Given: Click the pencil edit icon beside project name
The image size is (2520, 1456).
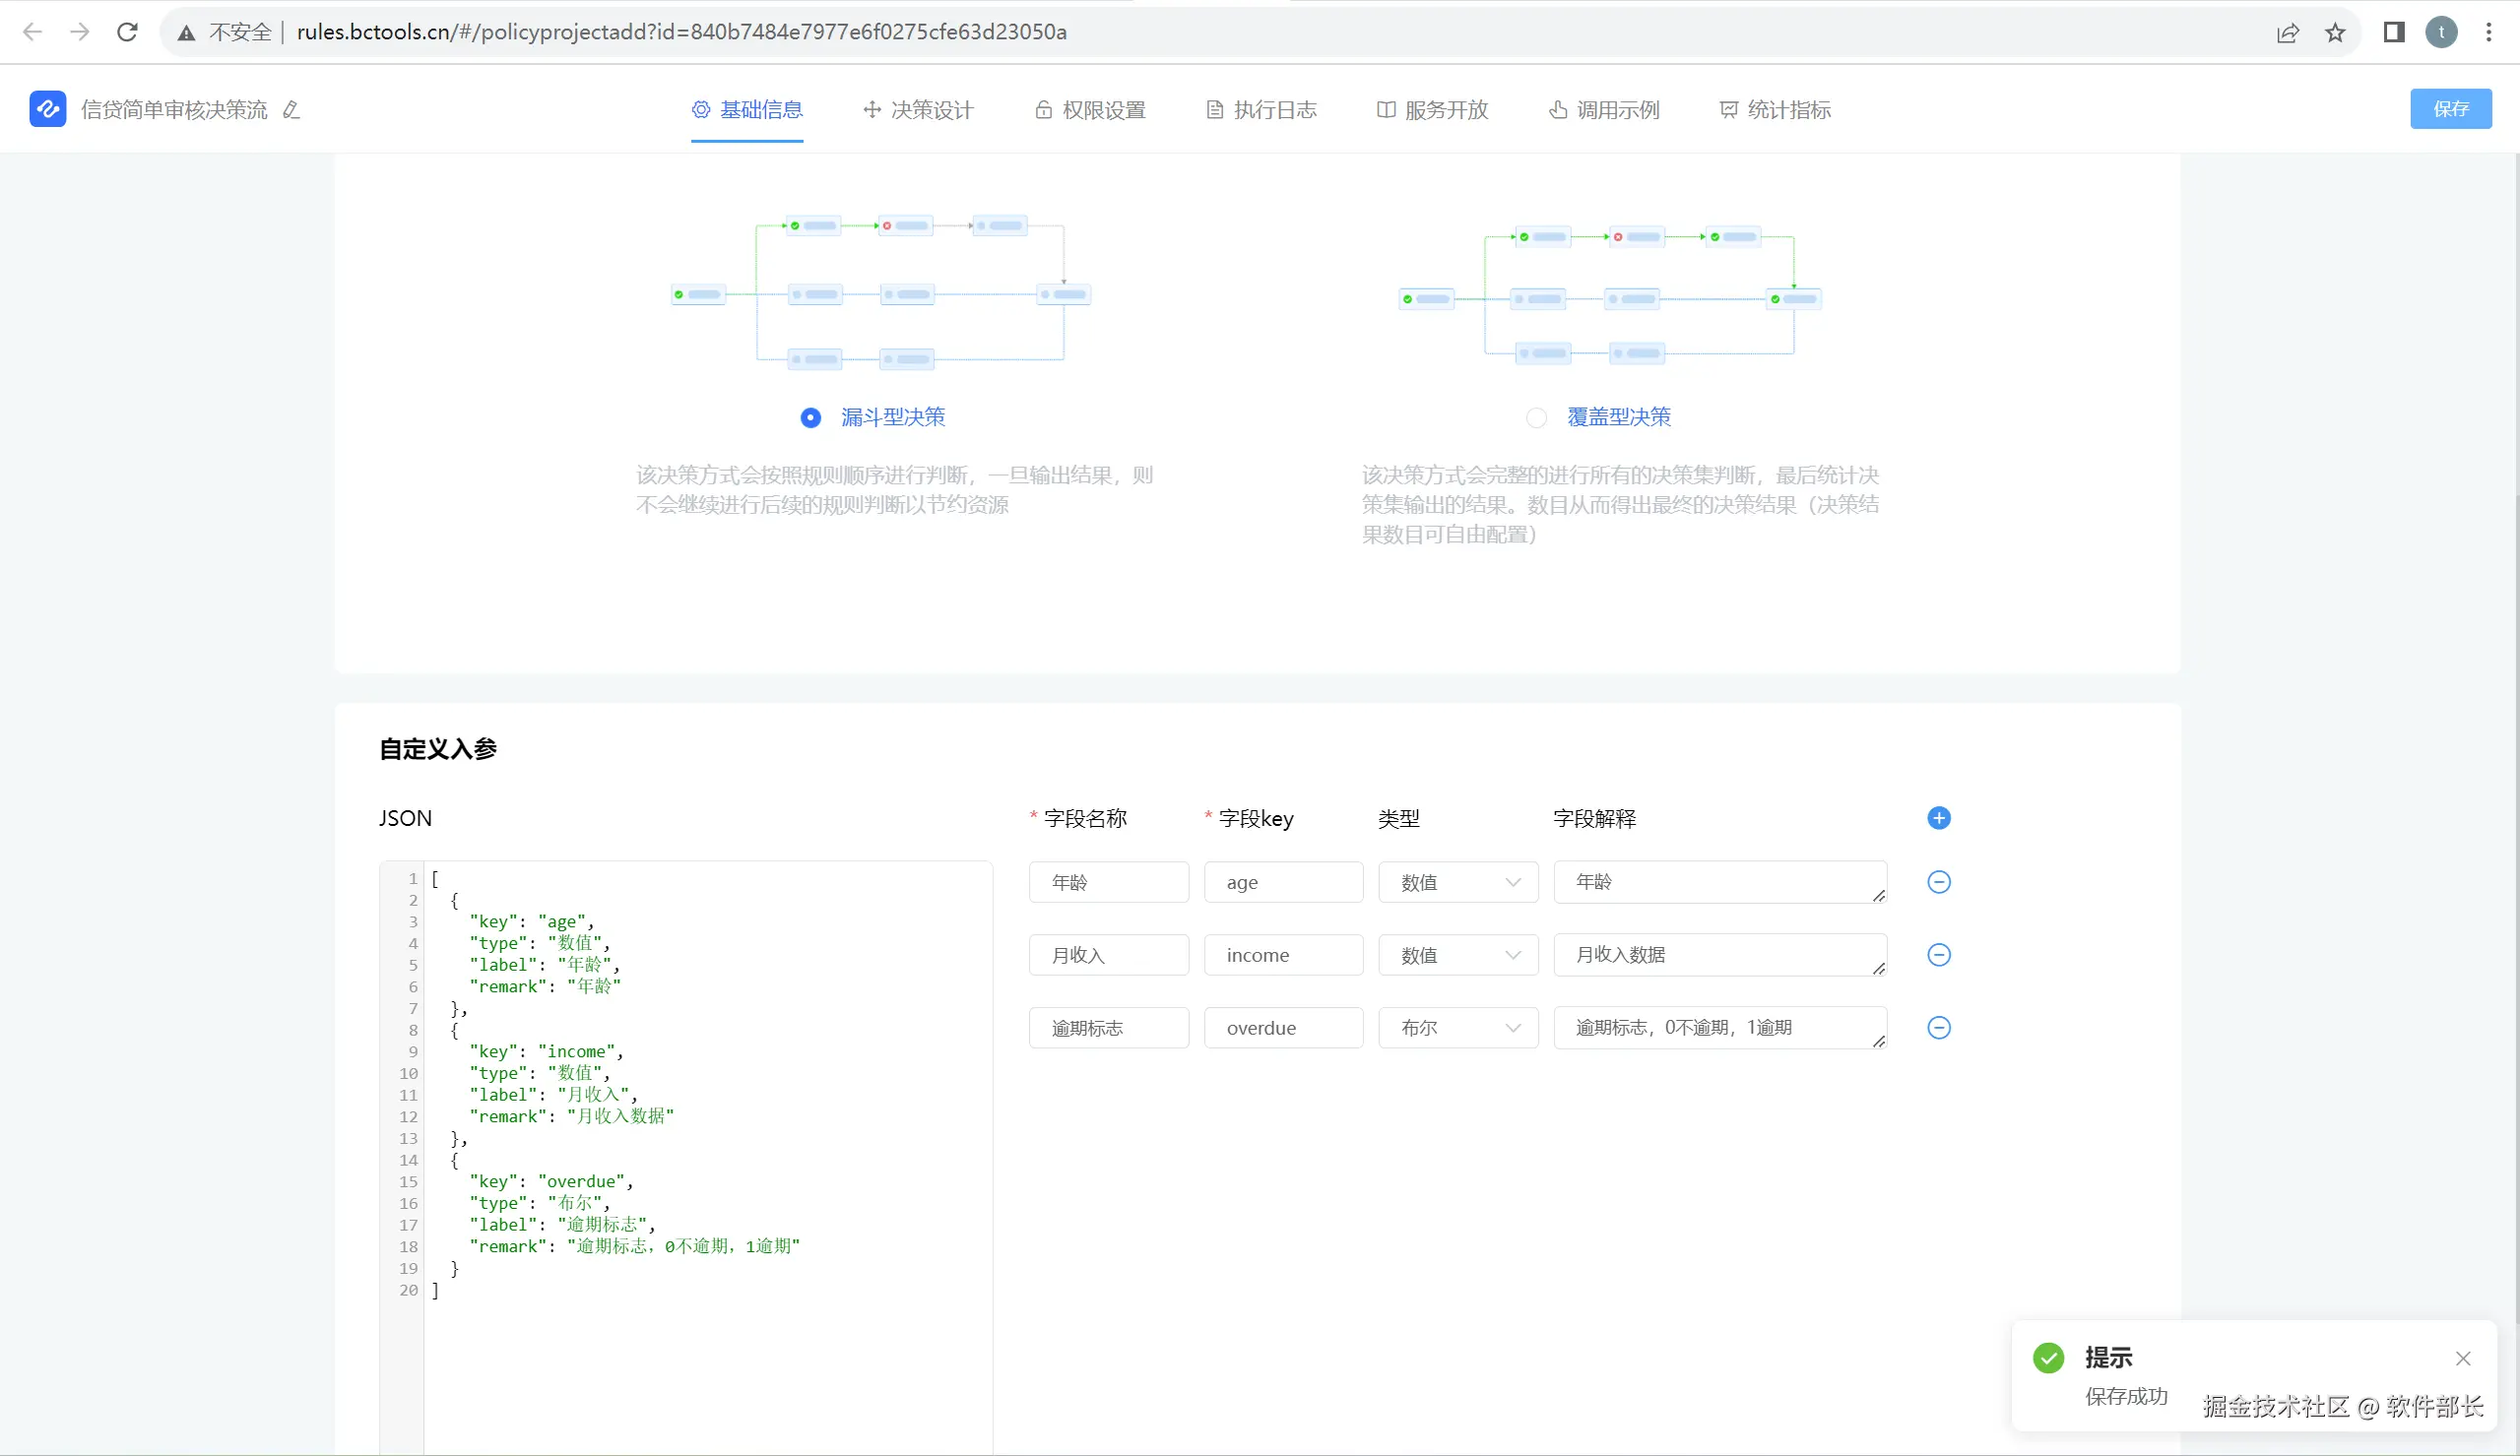Looking at the screenshot, I should 291,110.
